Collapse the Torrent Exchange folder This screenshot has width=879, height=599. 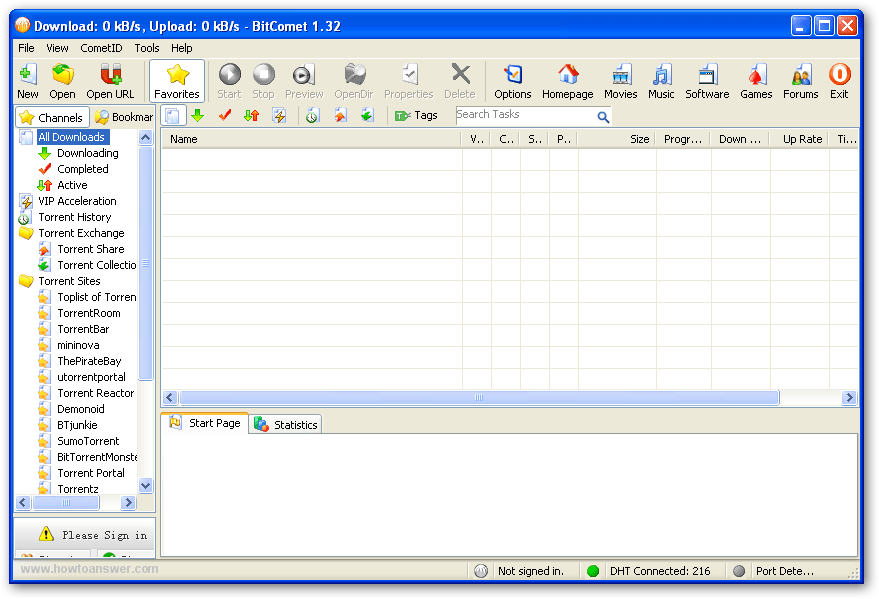click(x=81, y=233)
